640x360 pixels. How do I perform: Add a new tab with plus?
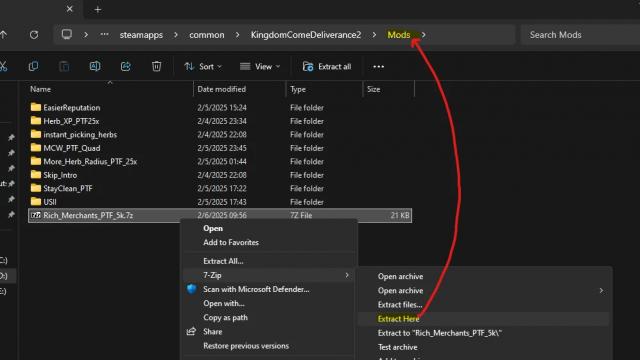(x=98, y=9)
